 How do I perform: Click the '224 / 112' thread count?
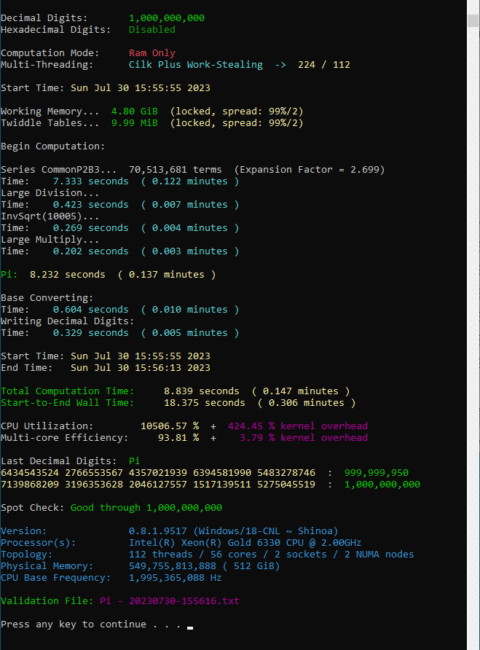324,65
